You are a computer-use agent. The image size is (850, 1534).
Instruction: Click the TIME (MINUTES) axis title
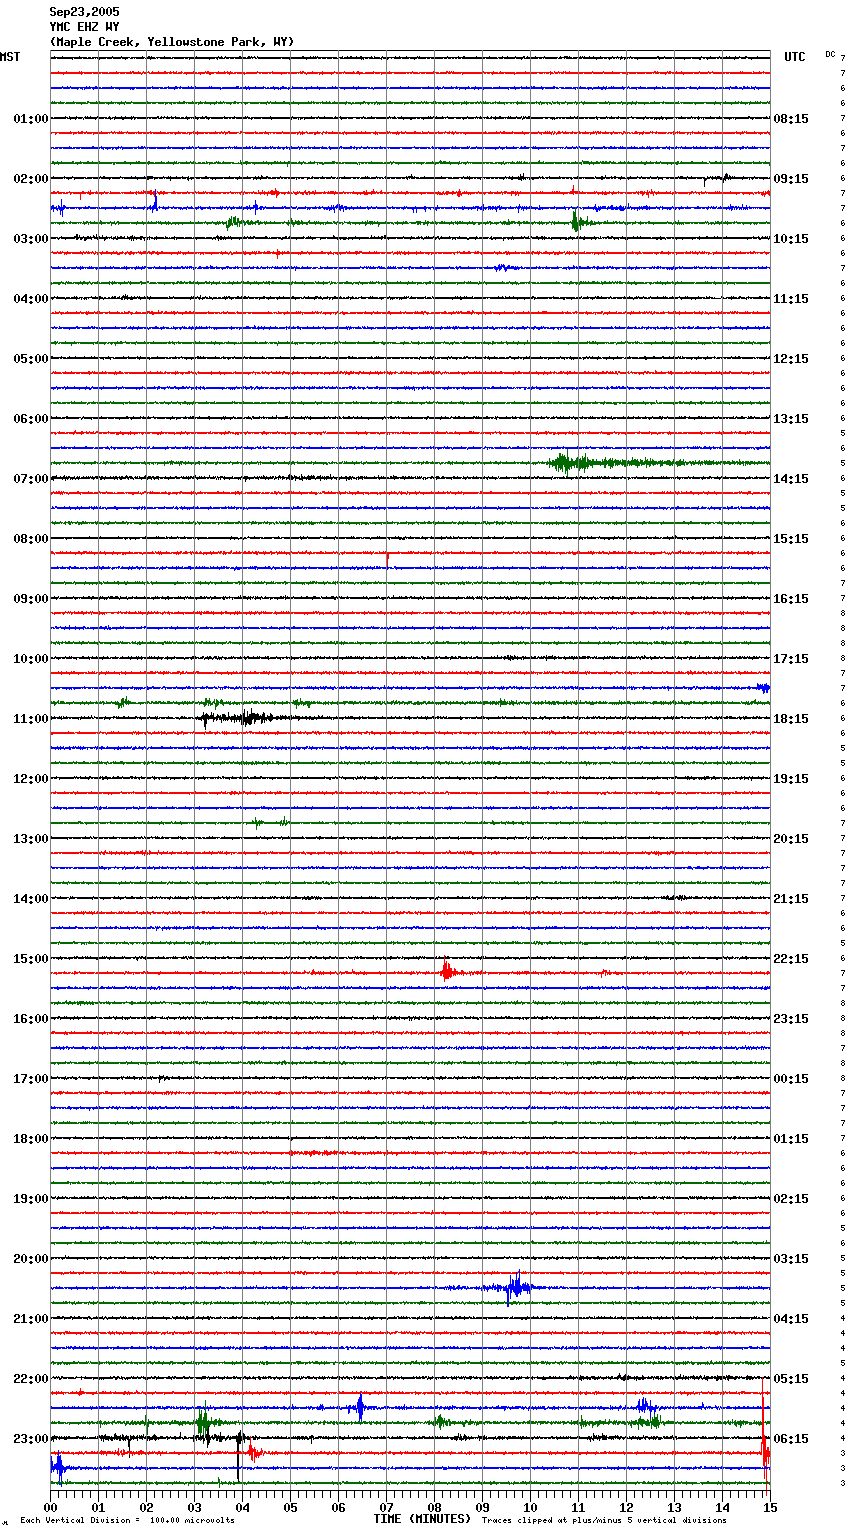[x=422, y=1519]
